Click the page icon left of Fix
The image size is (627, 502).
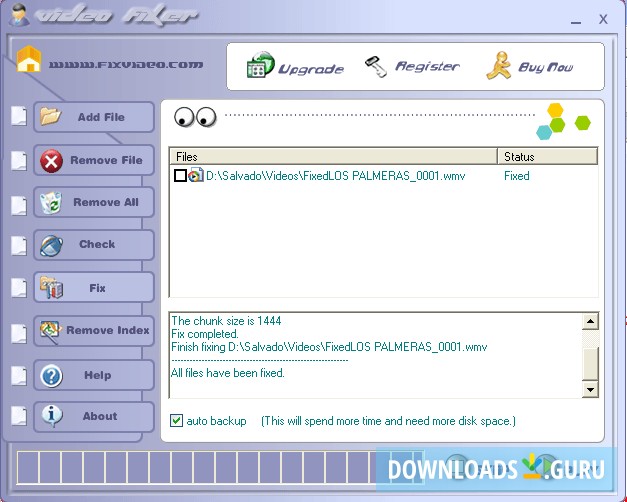19,288
